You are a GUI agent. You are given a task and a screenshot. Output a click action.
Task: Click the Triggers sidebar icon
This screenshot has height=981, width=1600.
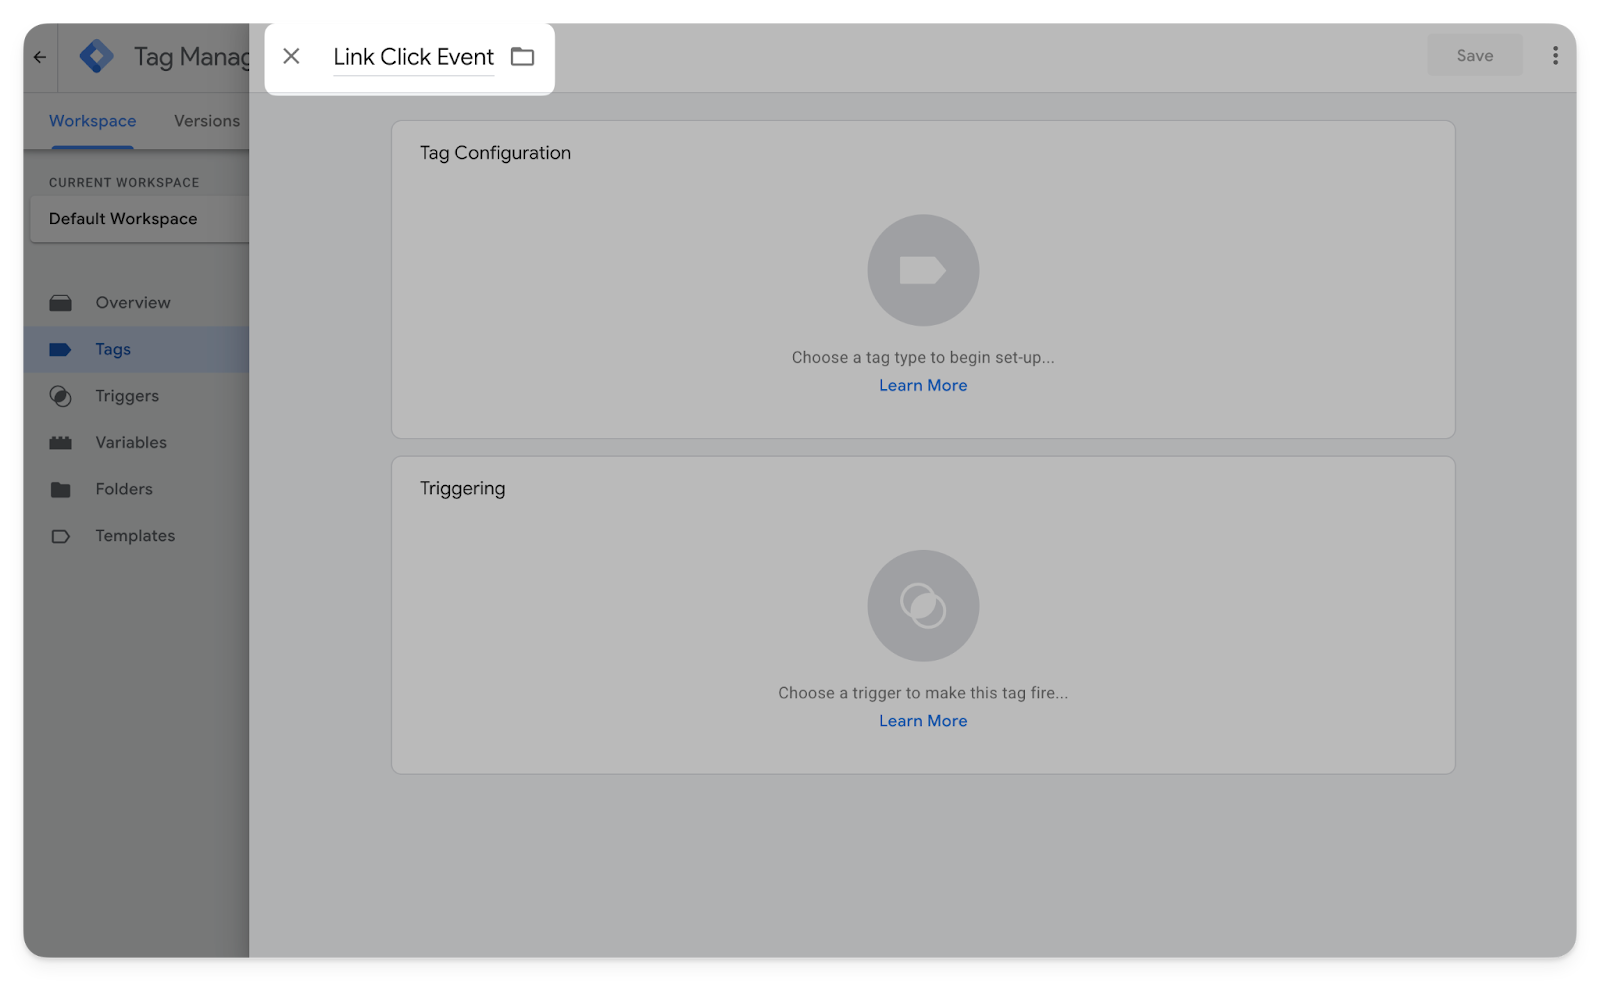click(x=61, y=396)
